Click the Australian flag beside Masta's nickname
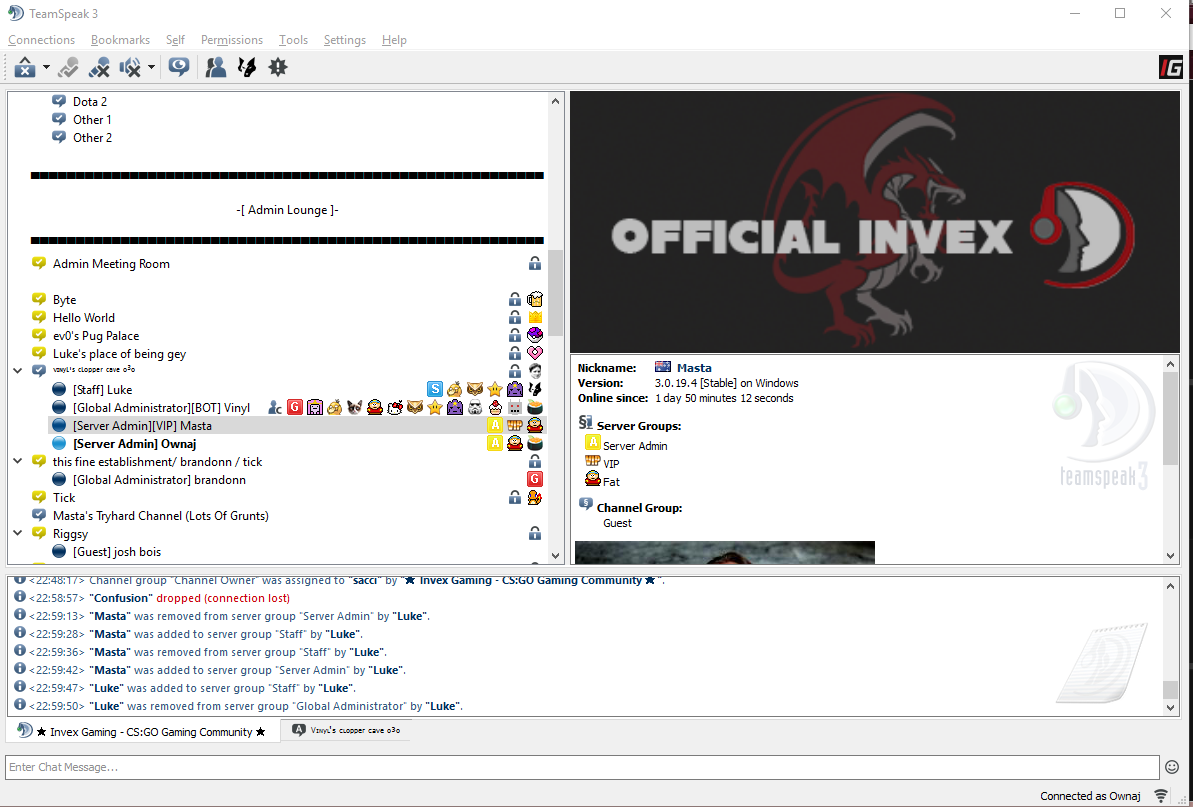 click(663, 367)
